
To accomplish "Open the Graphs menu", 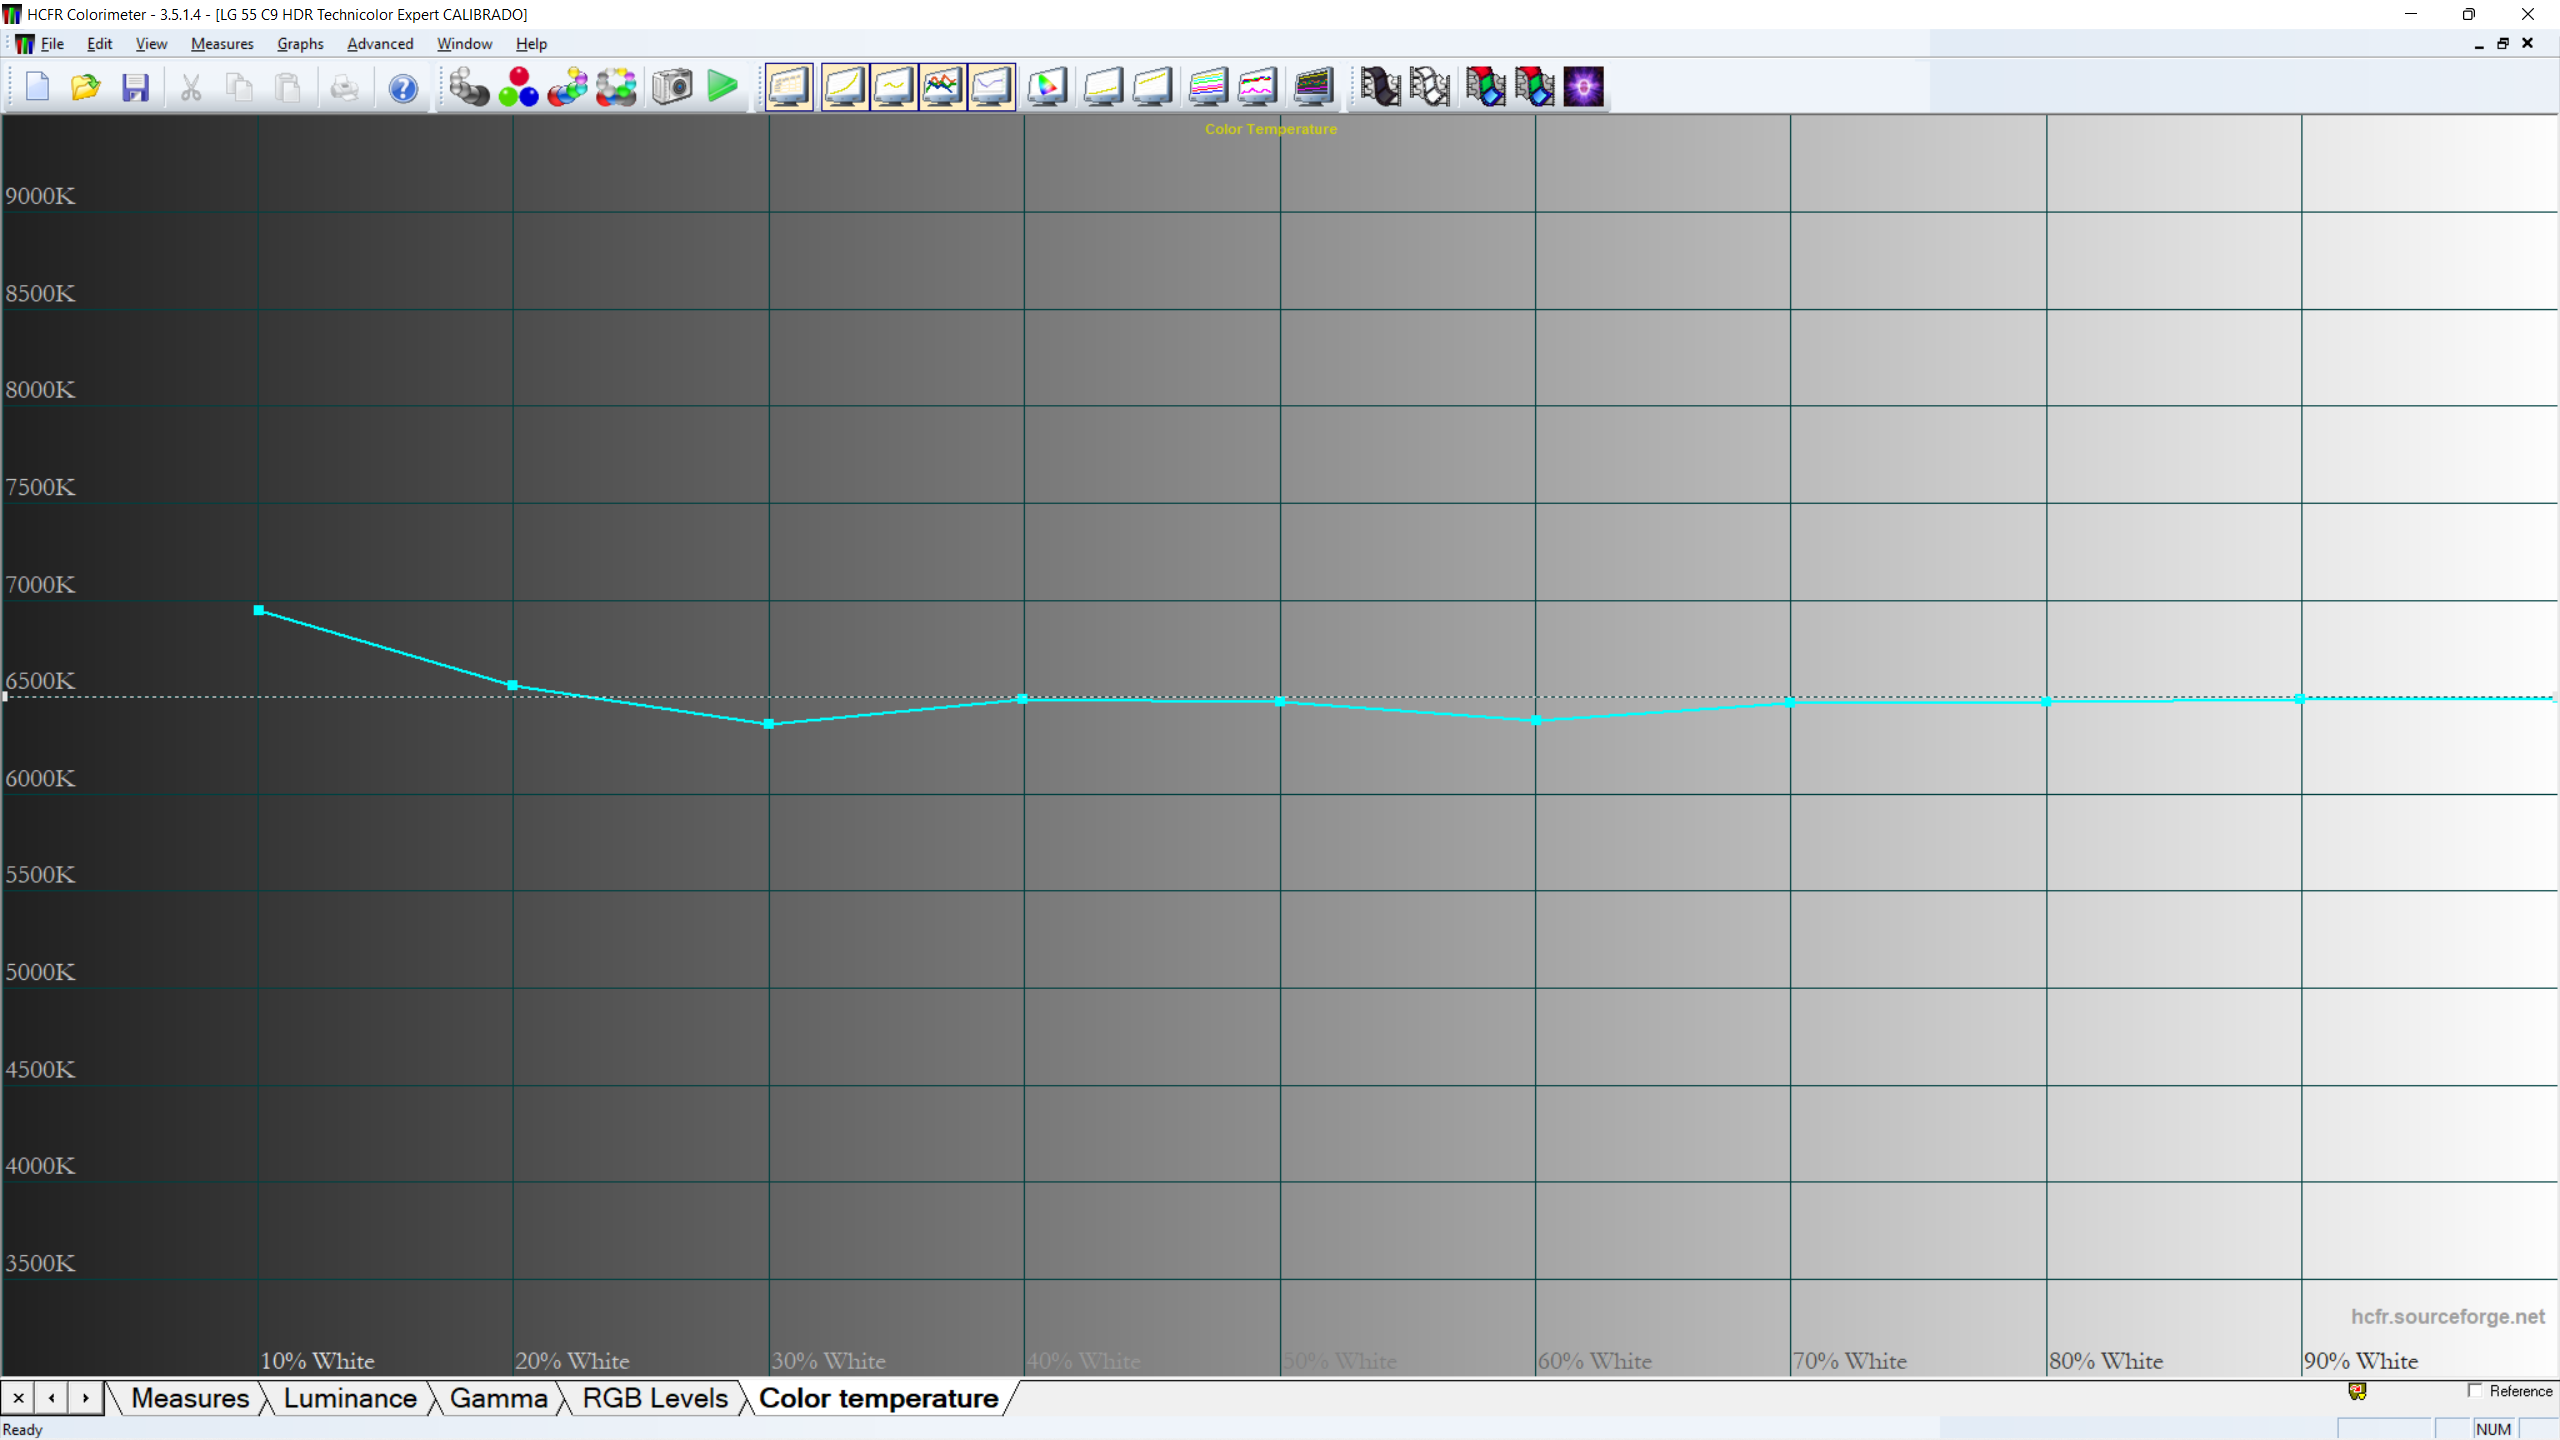I will click(x=300, y=44).
